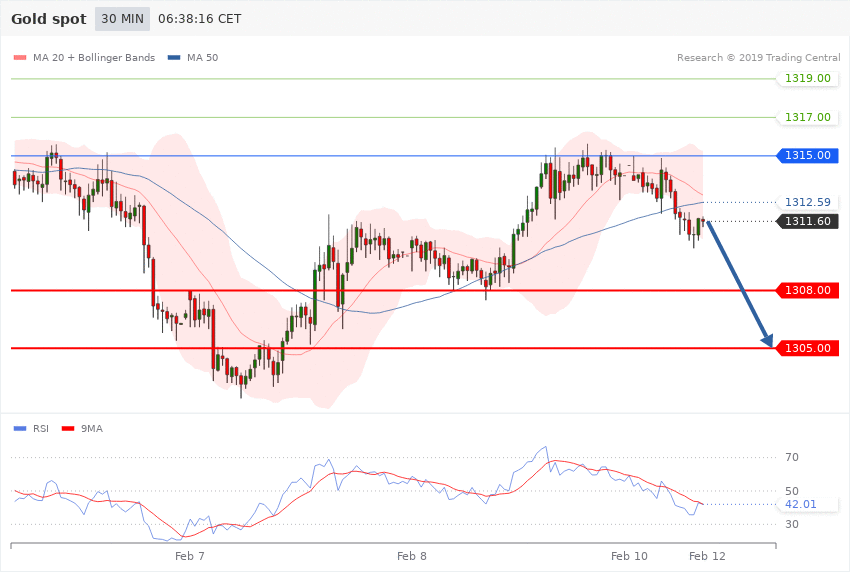Click the 1317.00 resistance price label
The height and width of the screenshot is (576, 850).
808,118
